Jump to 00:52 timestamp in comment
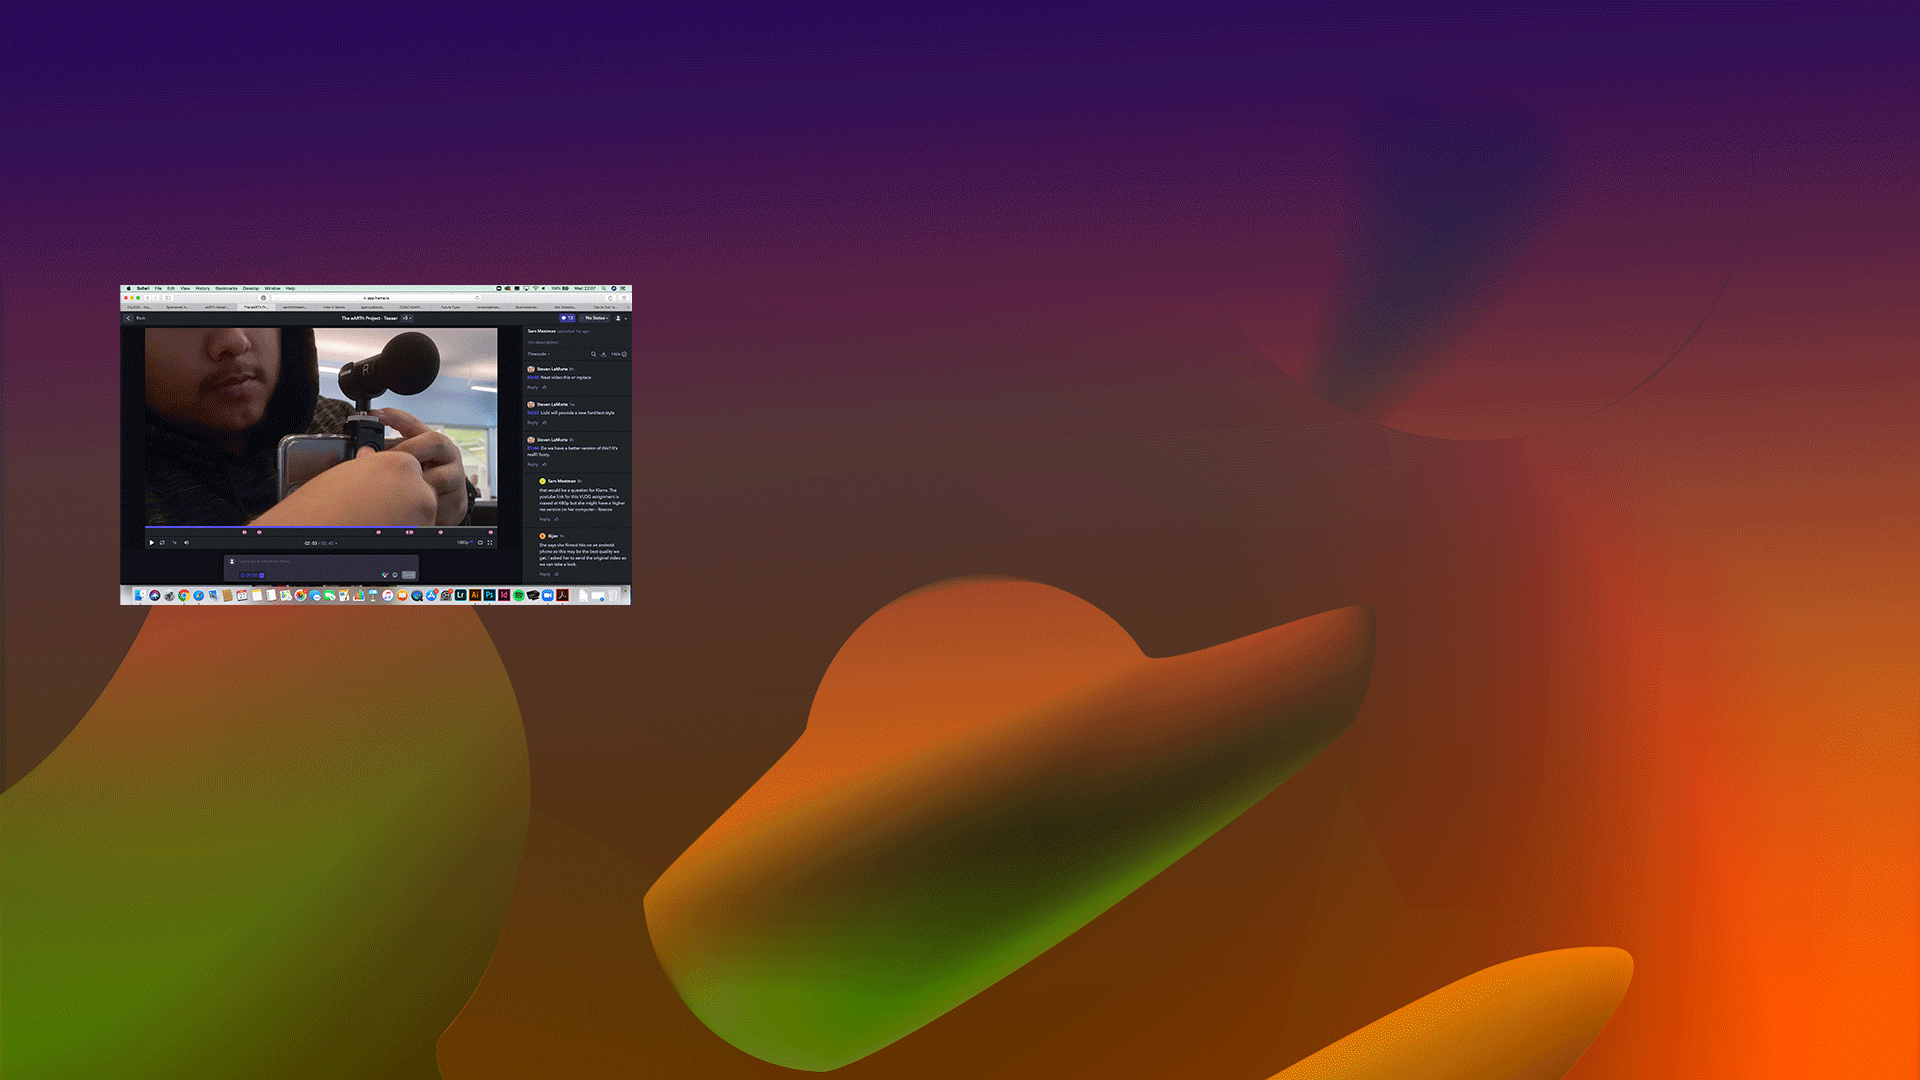Viewport: 1920px width, 1080px height. click(533, 413)
